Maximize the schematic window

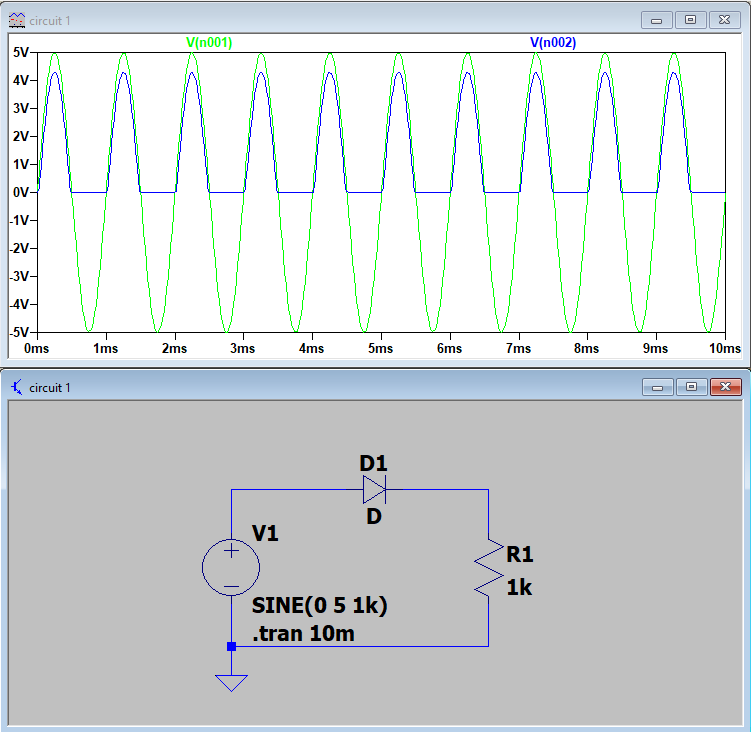click(690, 386)
